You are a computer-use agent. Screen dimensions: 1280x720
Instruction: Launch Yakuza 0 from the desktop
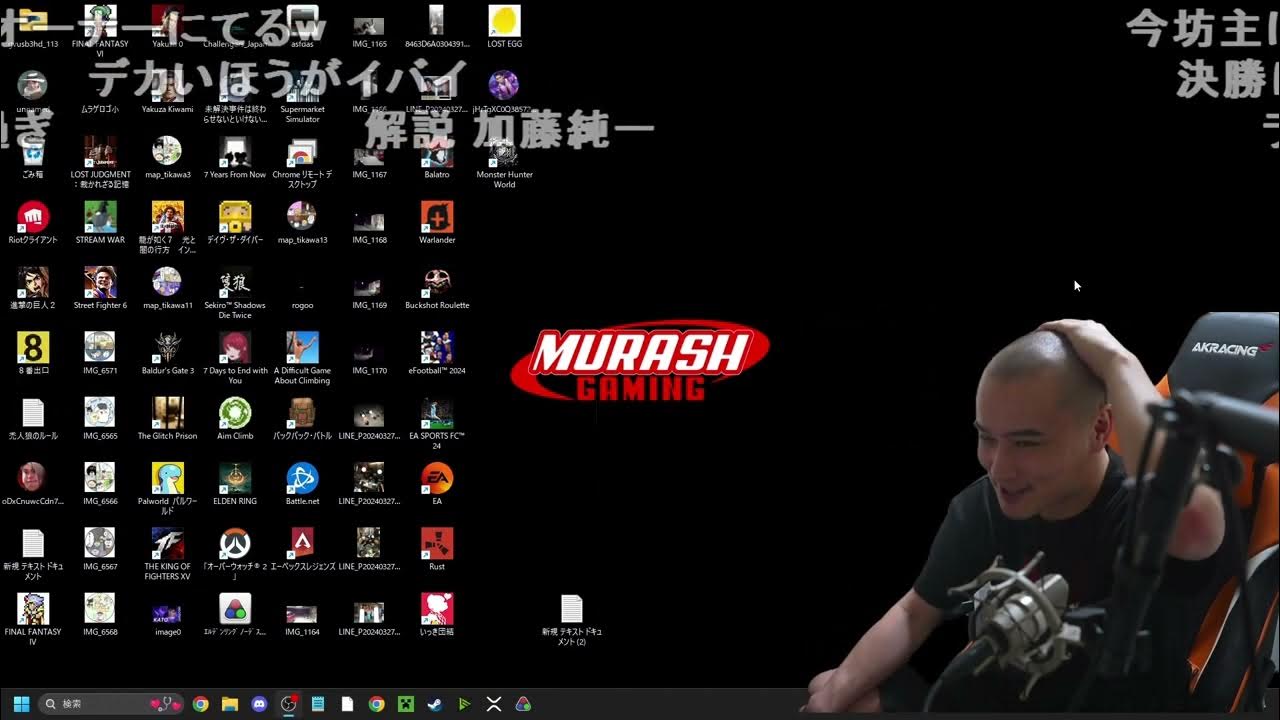[167, 26]
